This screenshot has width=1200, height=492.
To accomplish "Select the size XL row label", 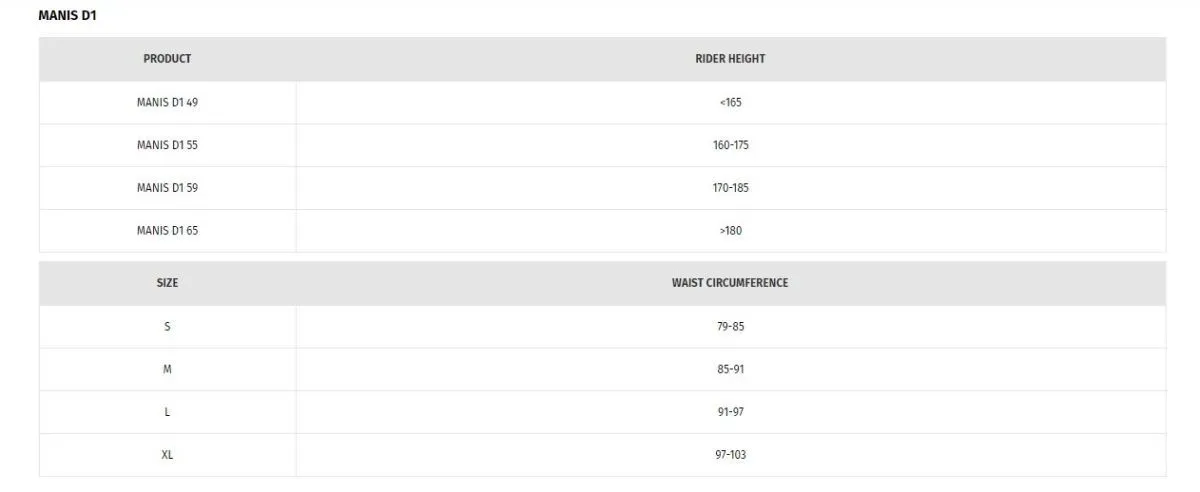I will (x=167, y=455).
